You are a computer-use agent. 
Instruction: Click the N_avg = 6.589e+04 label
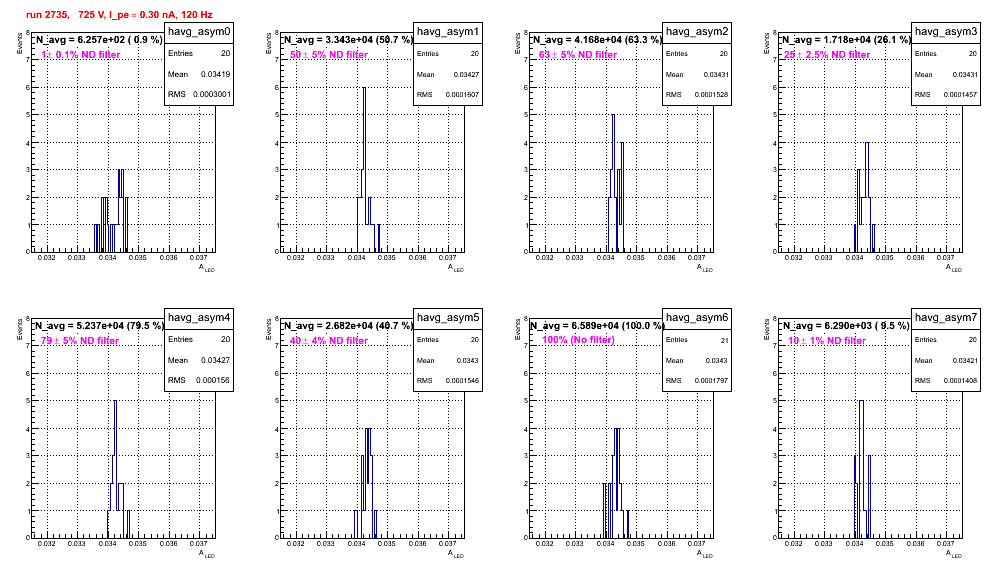coord(597,325)
